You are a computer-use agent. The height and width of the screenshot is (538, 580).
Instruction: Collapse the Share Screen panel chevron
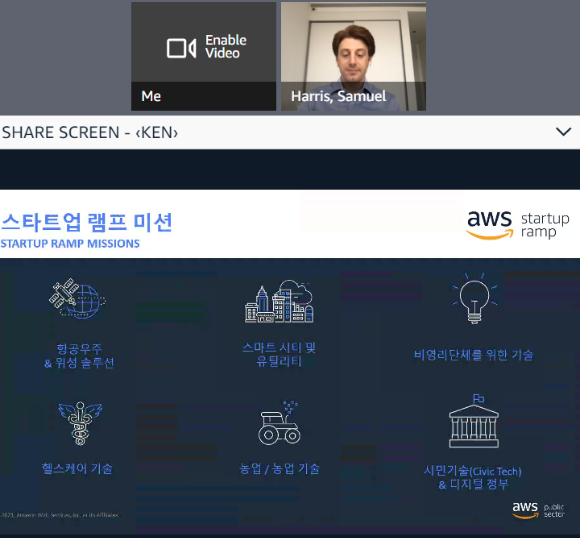click(x=563, y=132)
